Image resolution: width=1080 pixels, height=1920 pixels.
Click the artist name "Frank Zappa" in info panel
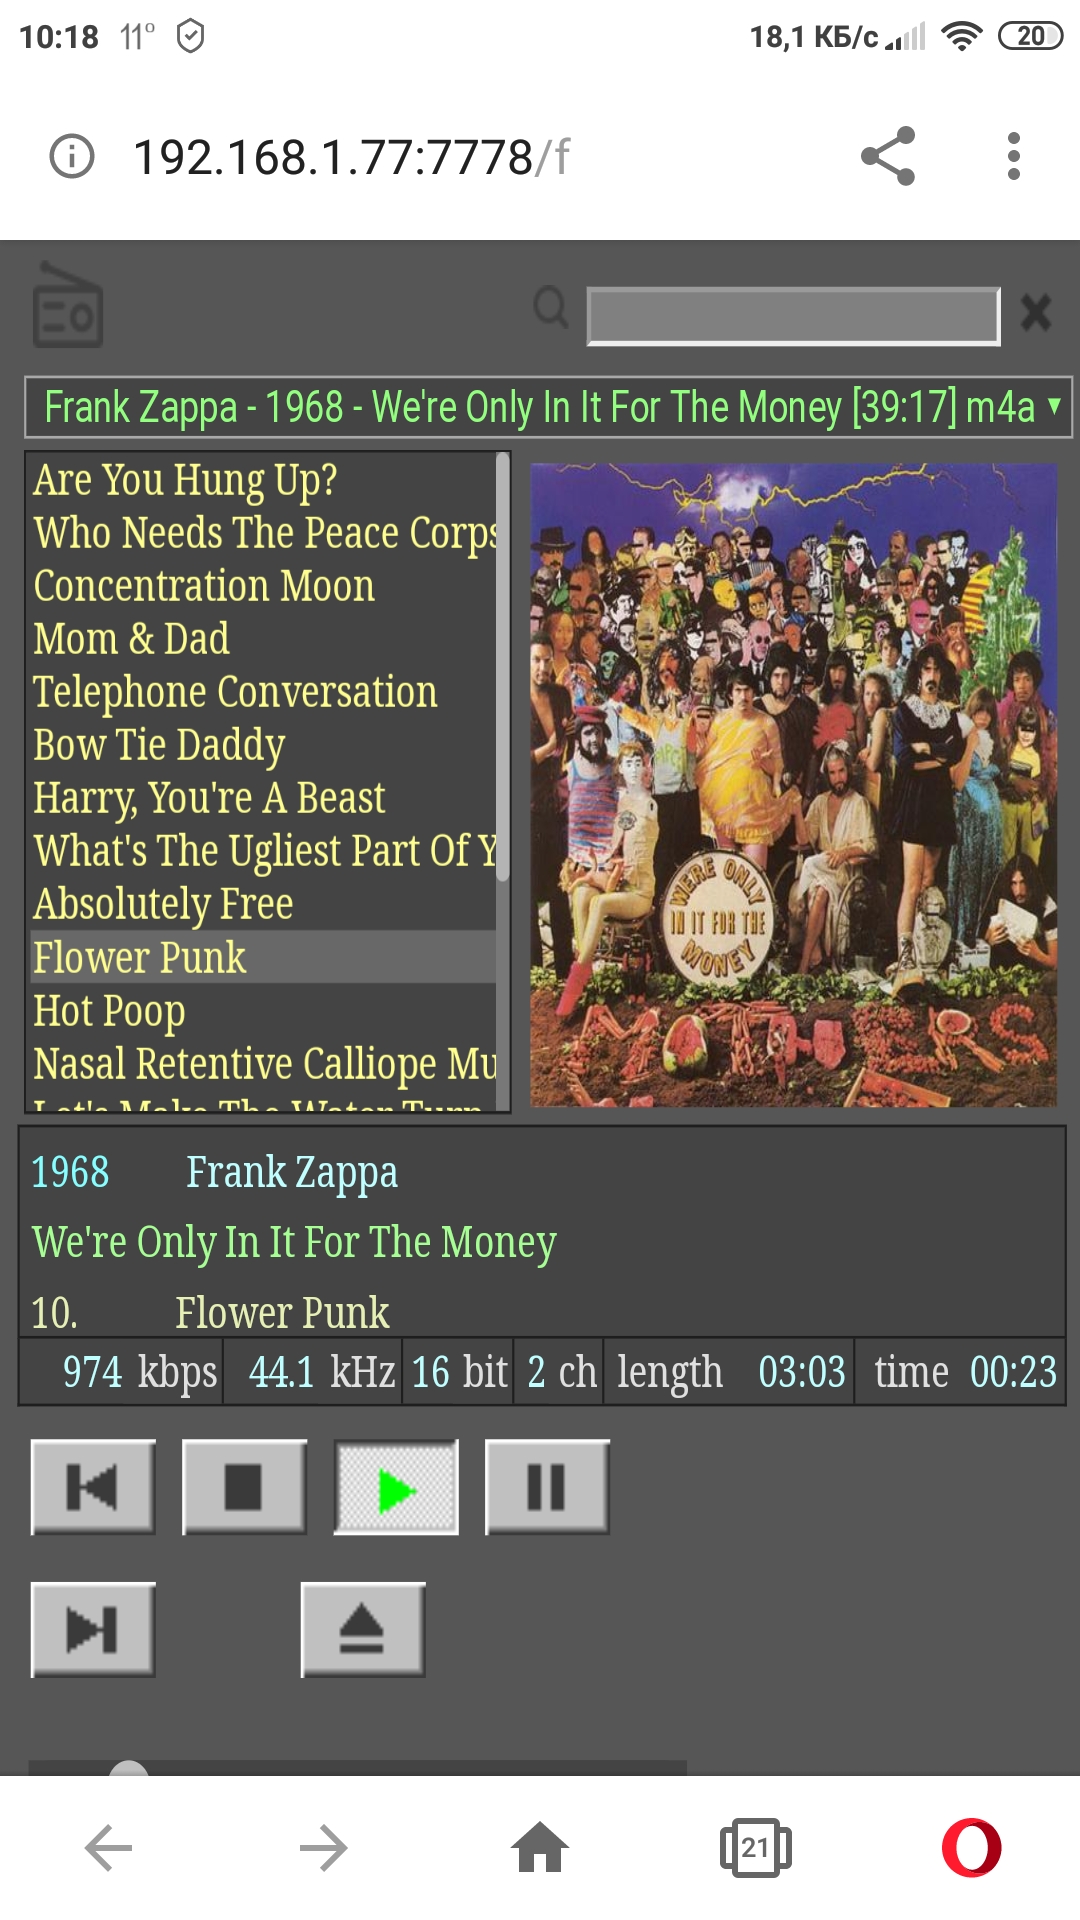tap(292, 1173)
